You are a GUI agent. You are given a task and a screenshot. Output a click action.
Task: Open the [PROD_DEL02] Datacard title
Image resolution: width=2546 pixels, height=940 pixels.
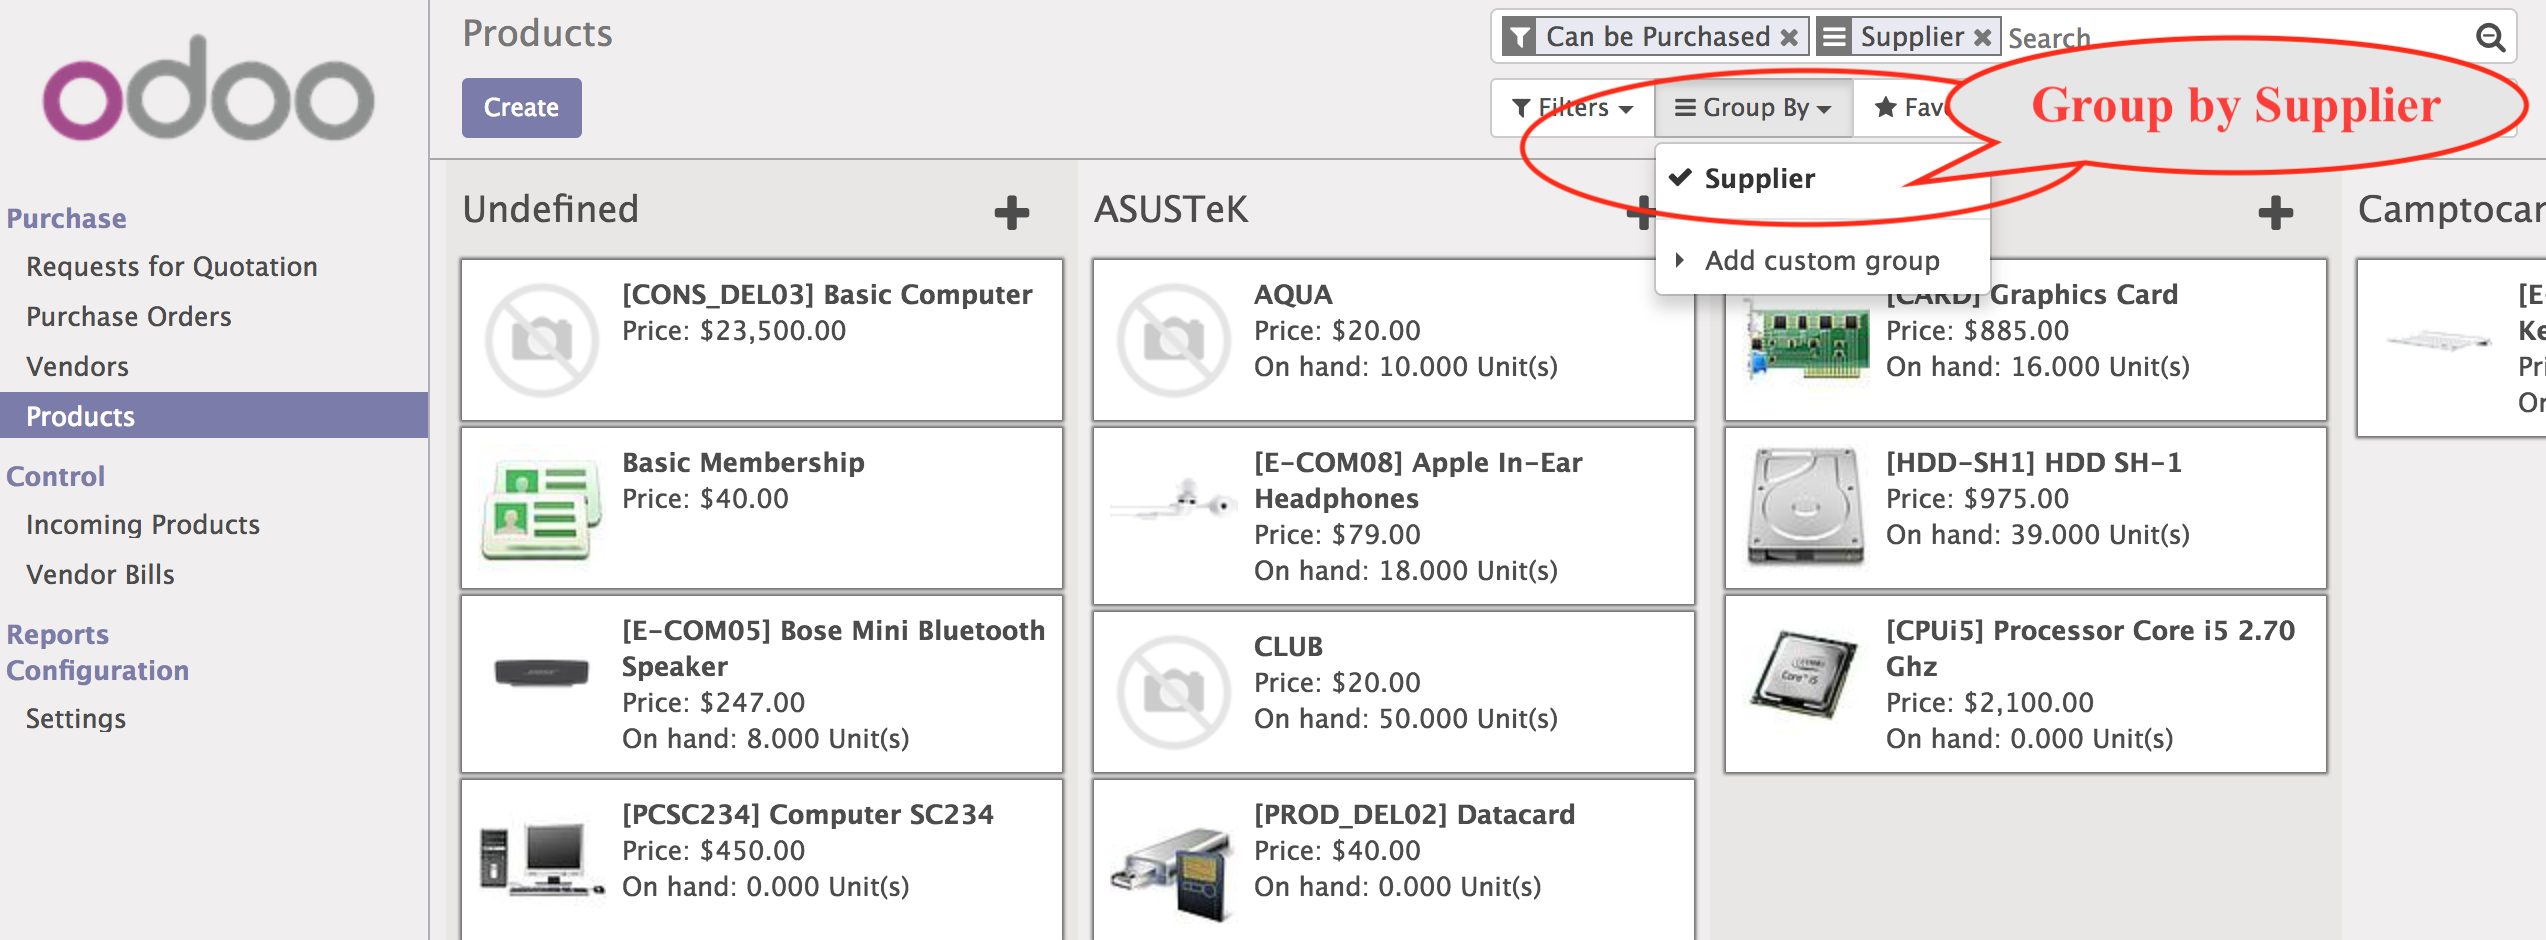click(1414, 815)
